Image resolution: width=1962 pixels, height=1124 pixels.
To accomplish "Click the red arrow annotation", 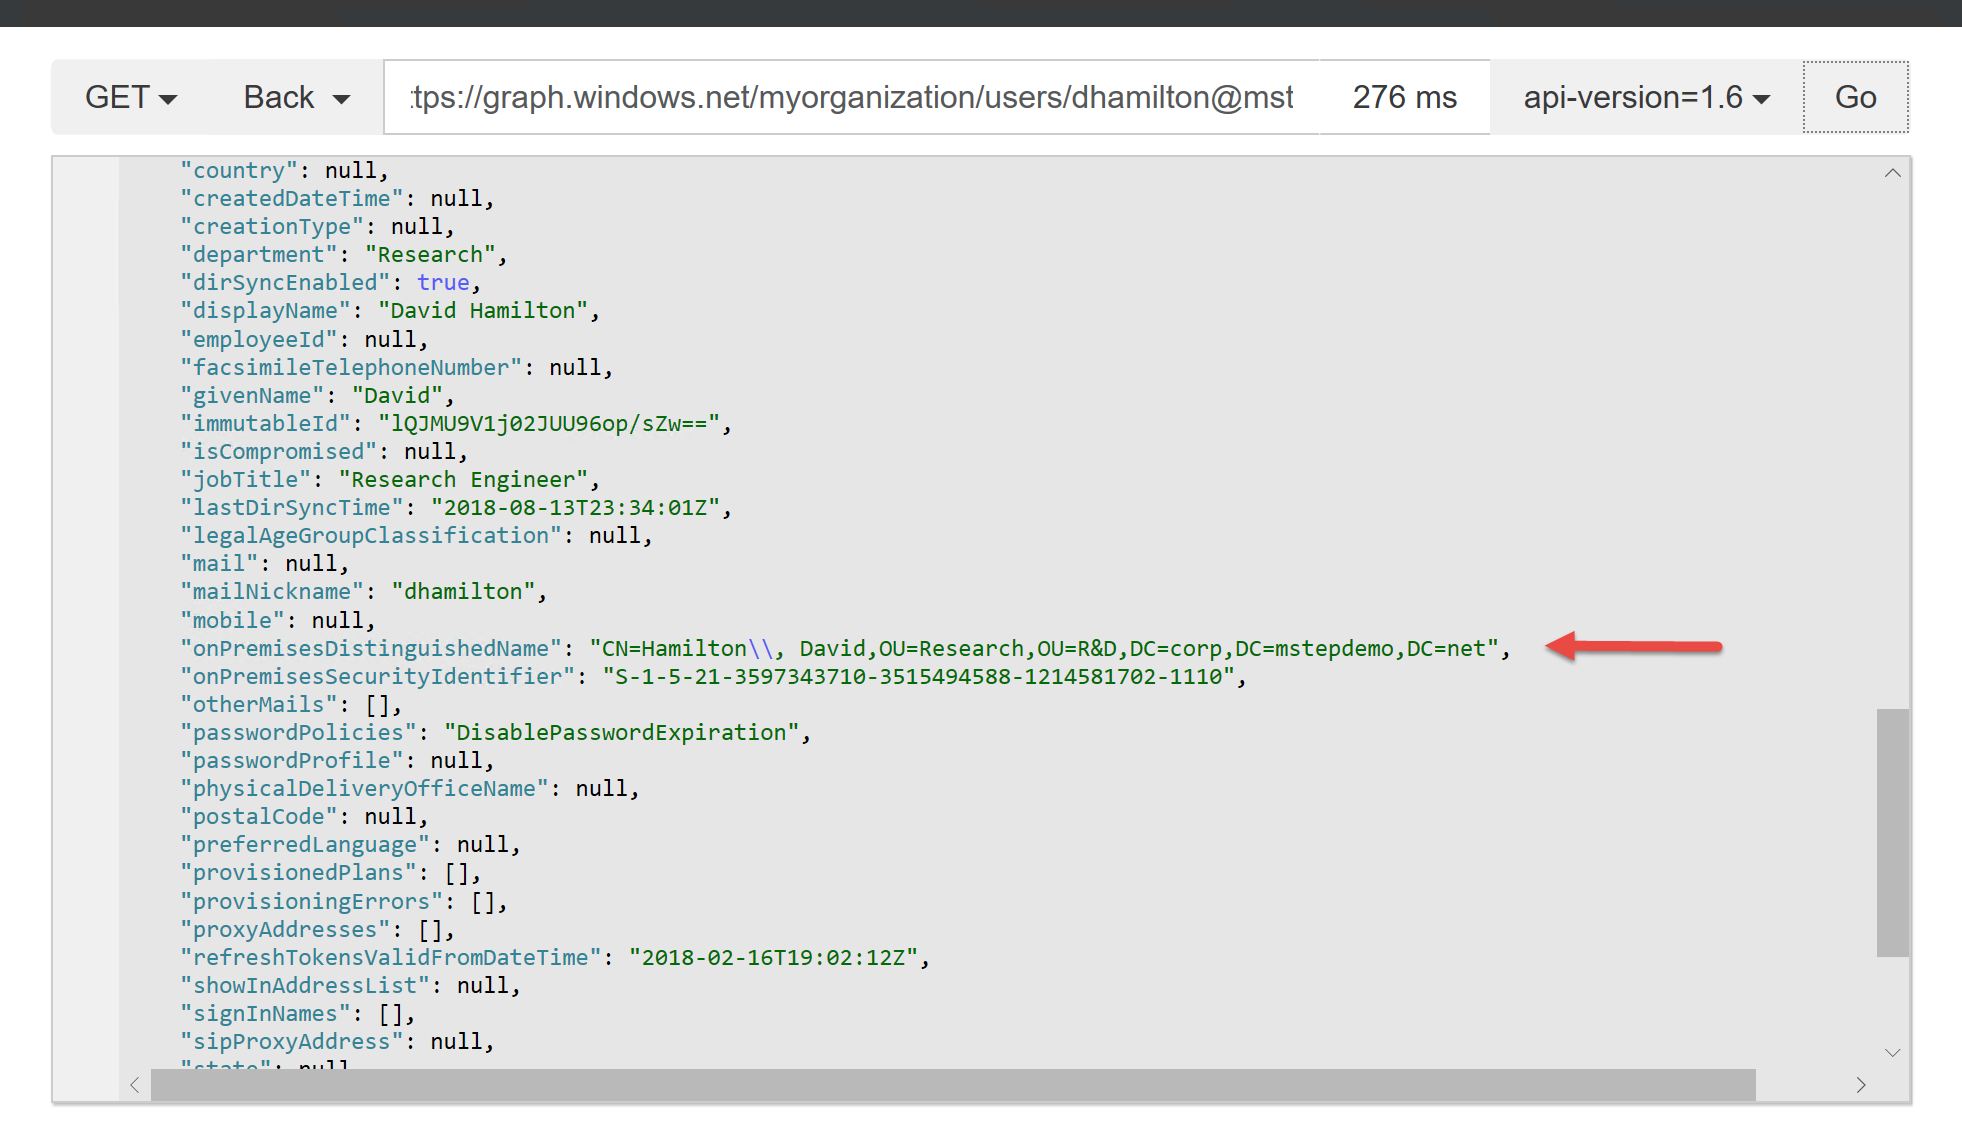I will (1633, 646).
